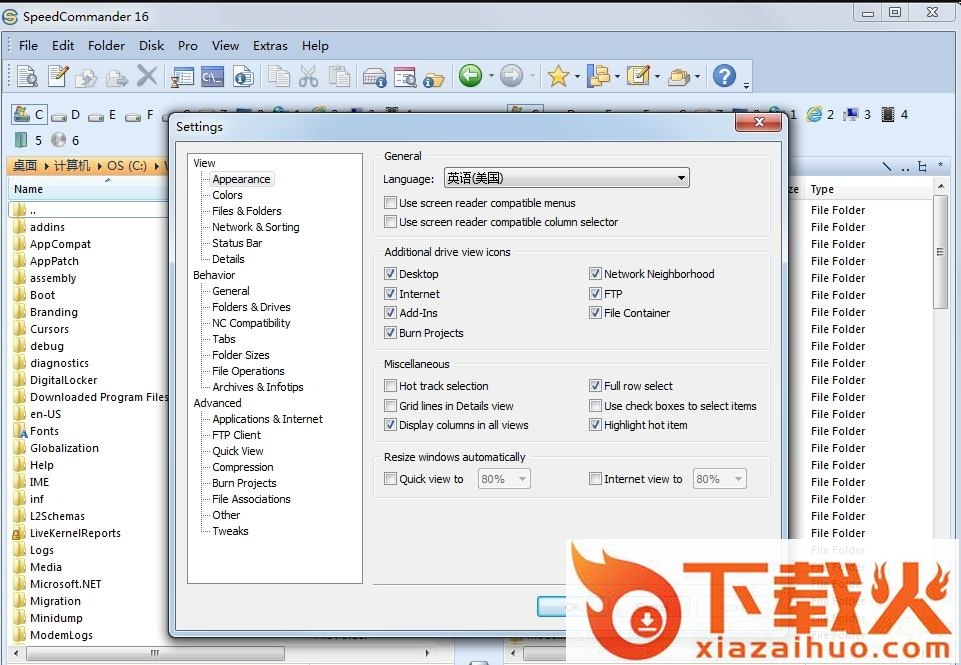Viewport: 961px width, 665px height.
Task: Click the Favorites star icon
Action: point(558,76)
